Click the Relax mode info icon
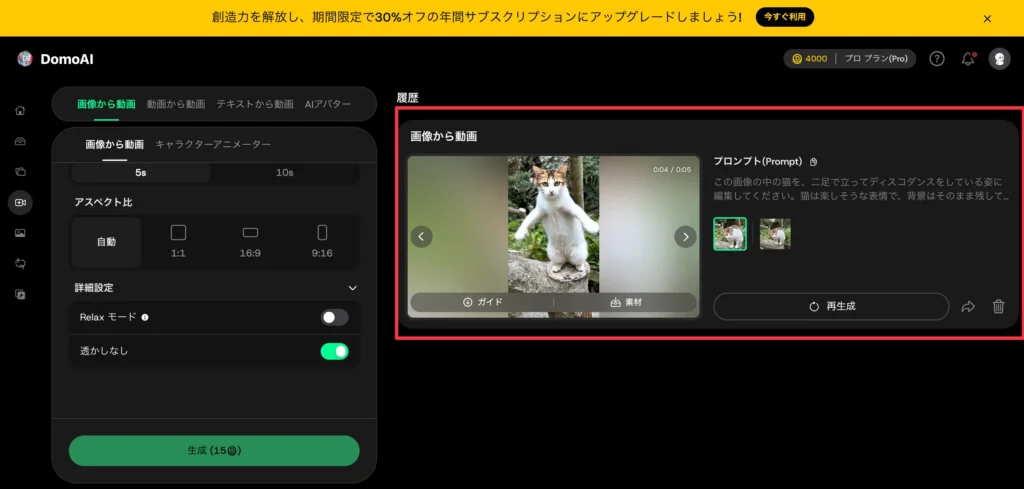Image resolution: width=1024 pixels, height=489 pixels. tap(145, 317)
